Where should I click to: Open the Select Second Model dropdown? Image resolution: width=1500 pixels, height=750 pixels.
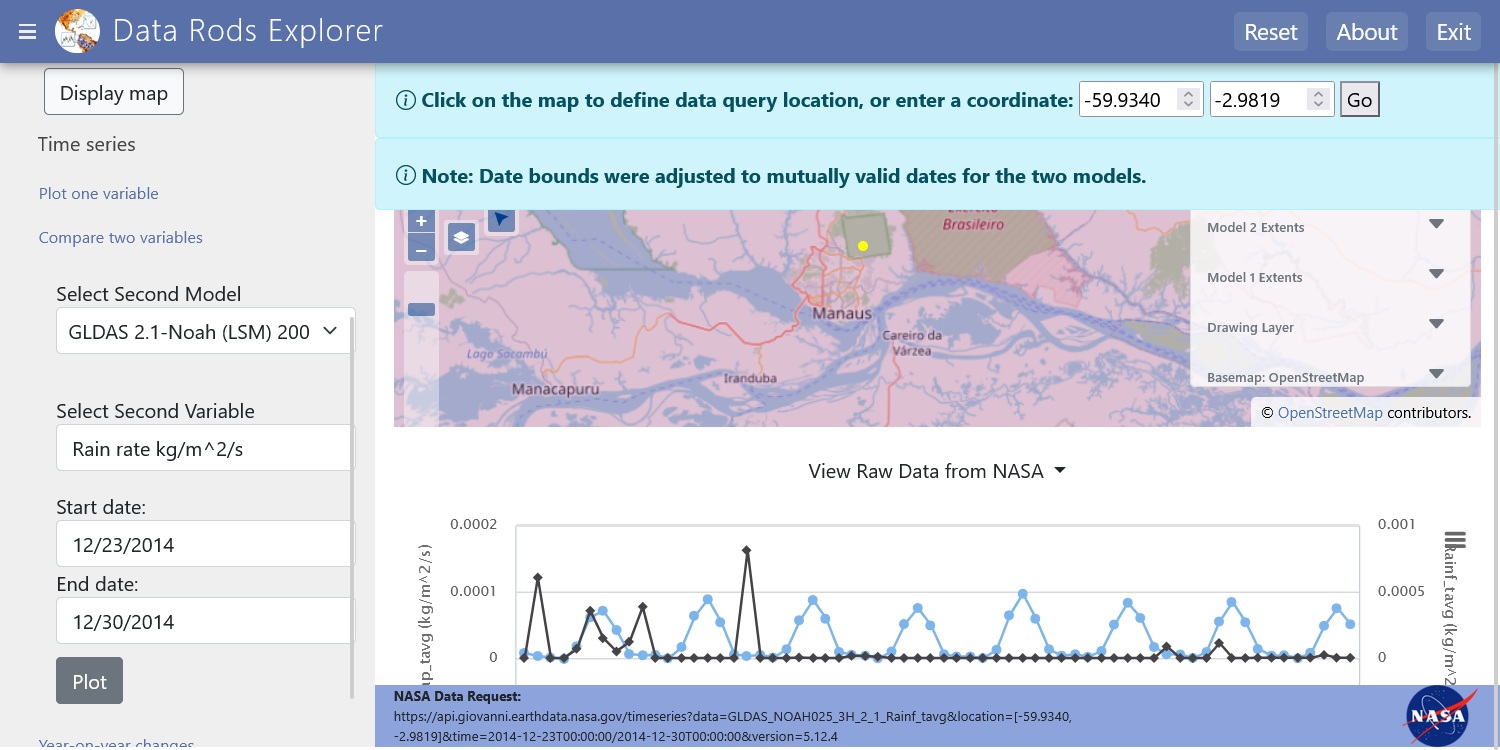204,331
